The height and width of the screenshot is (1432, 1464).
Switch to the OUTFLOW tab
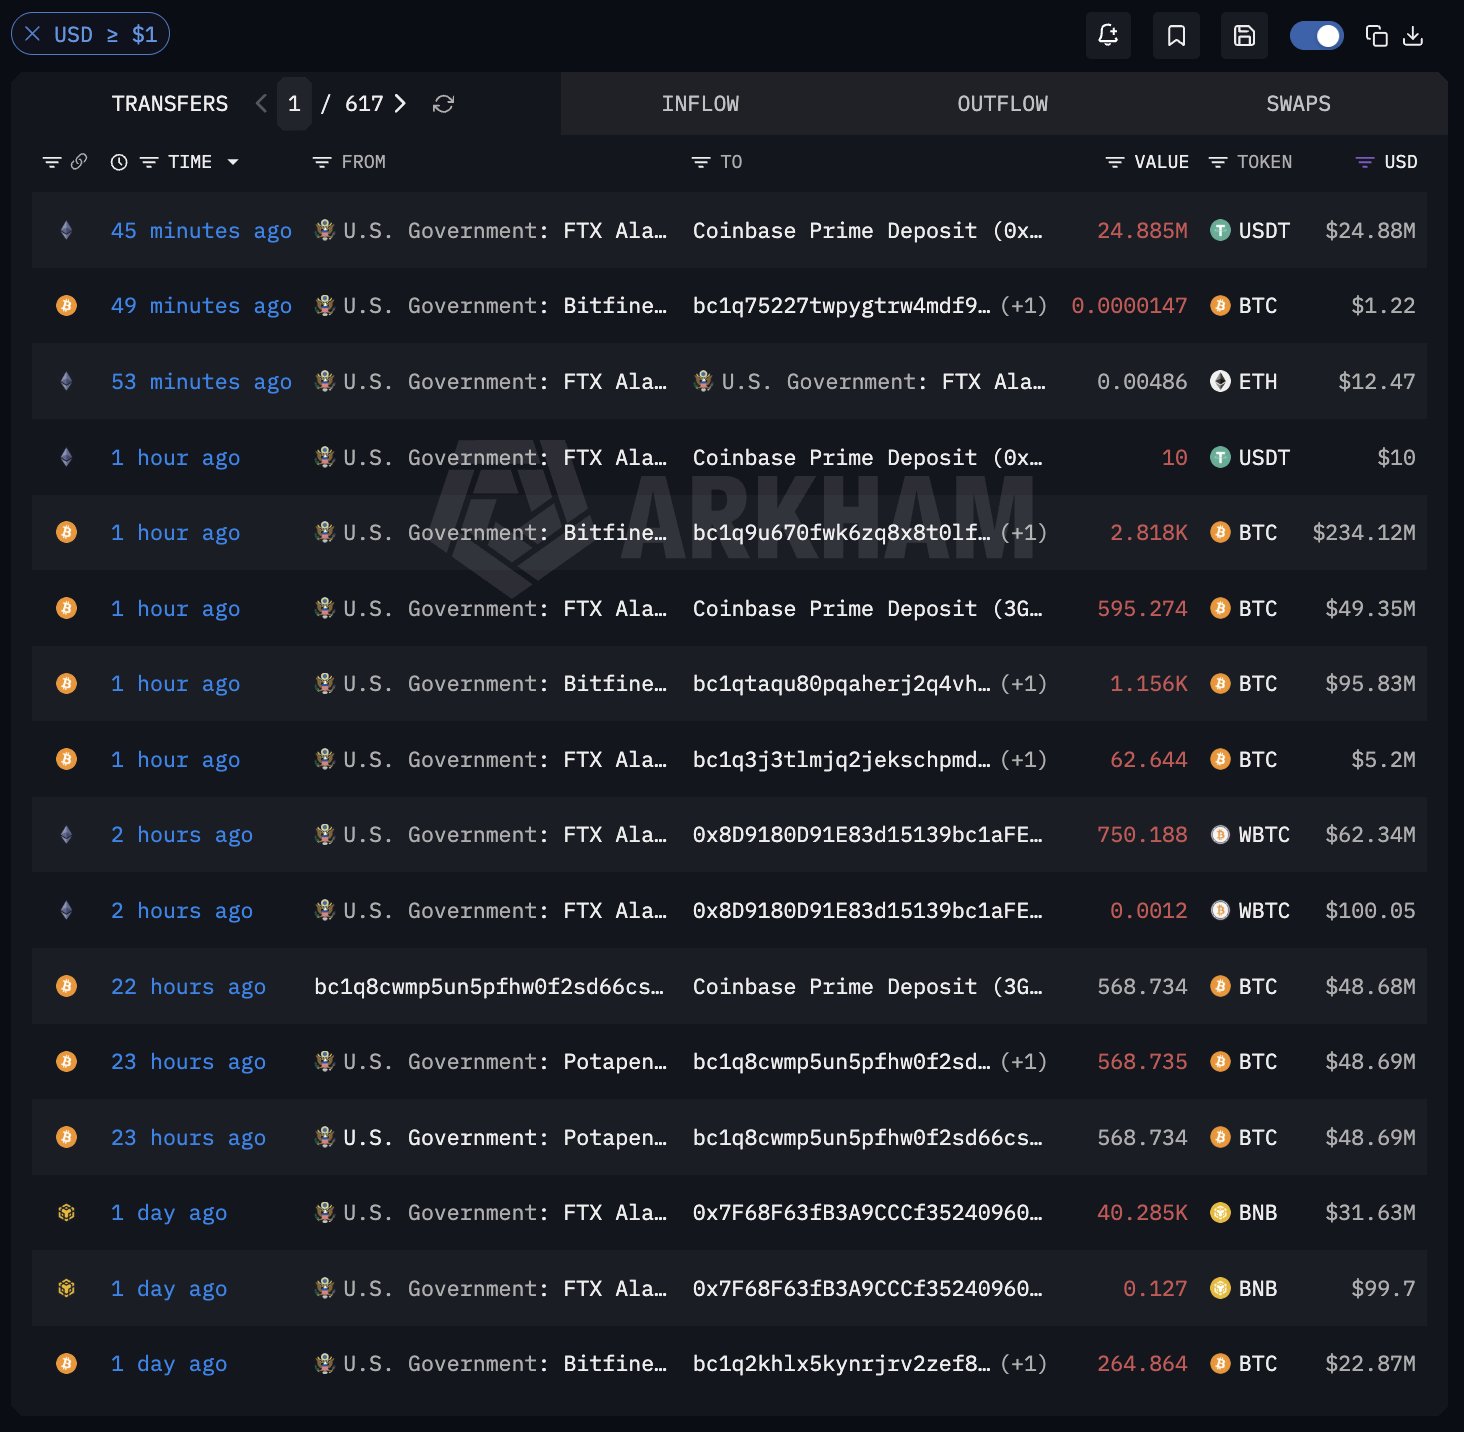pyautogui.click(x=1002, y=104)
